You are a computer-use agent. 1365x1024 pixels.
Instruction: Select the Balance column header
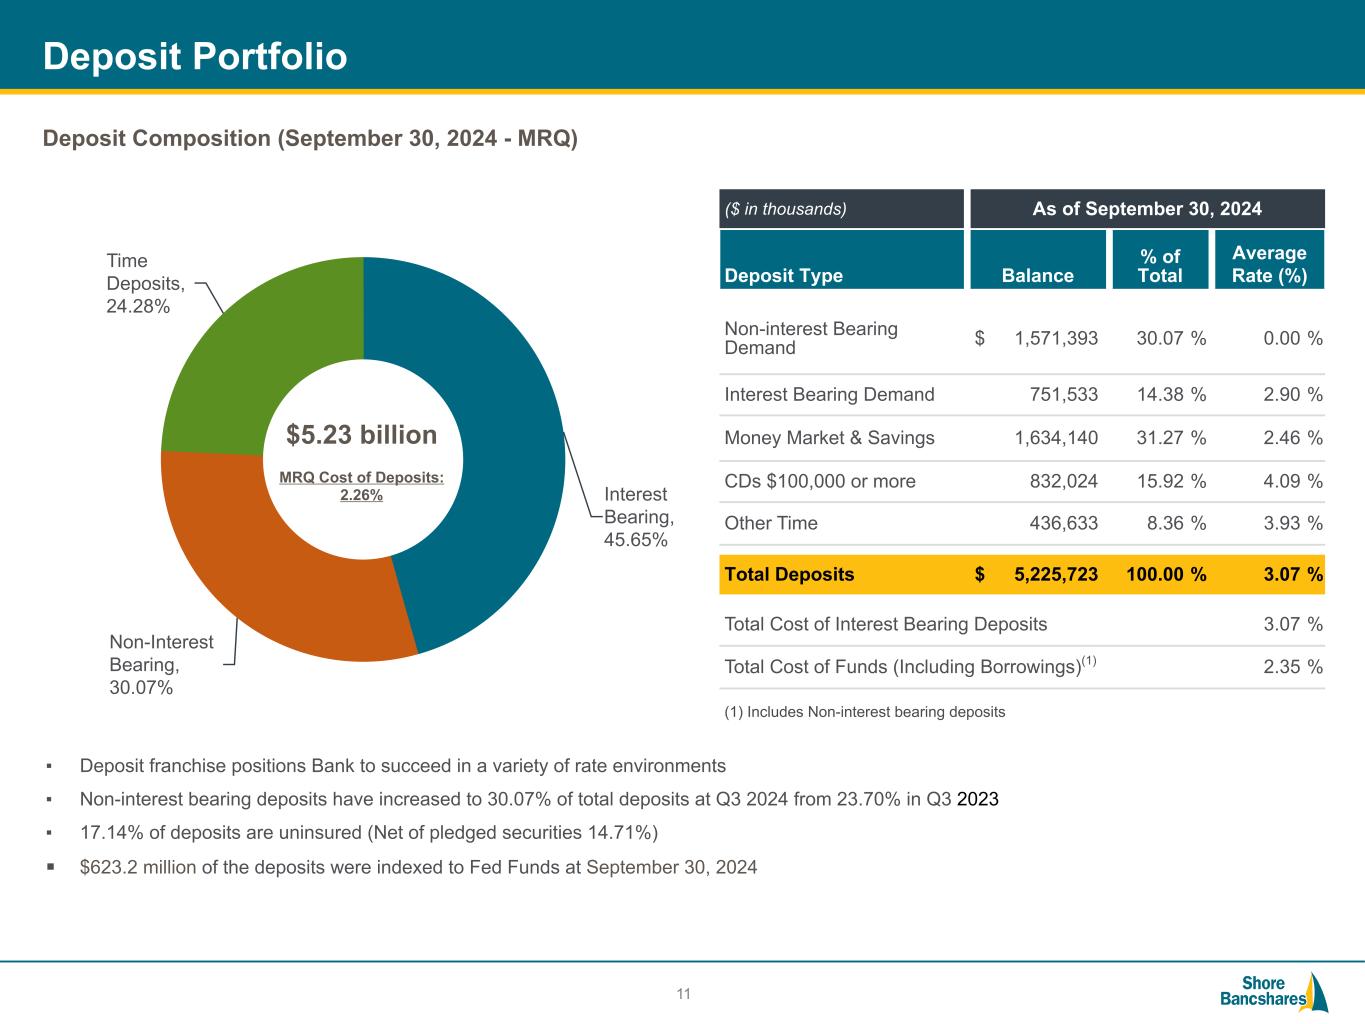[1037, 275]
